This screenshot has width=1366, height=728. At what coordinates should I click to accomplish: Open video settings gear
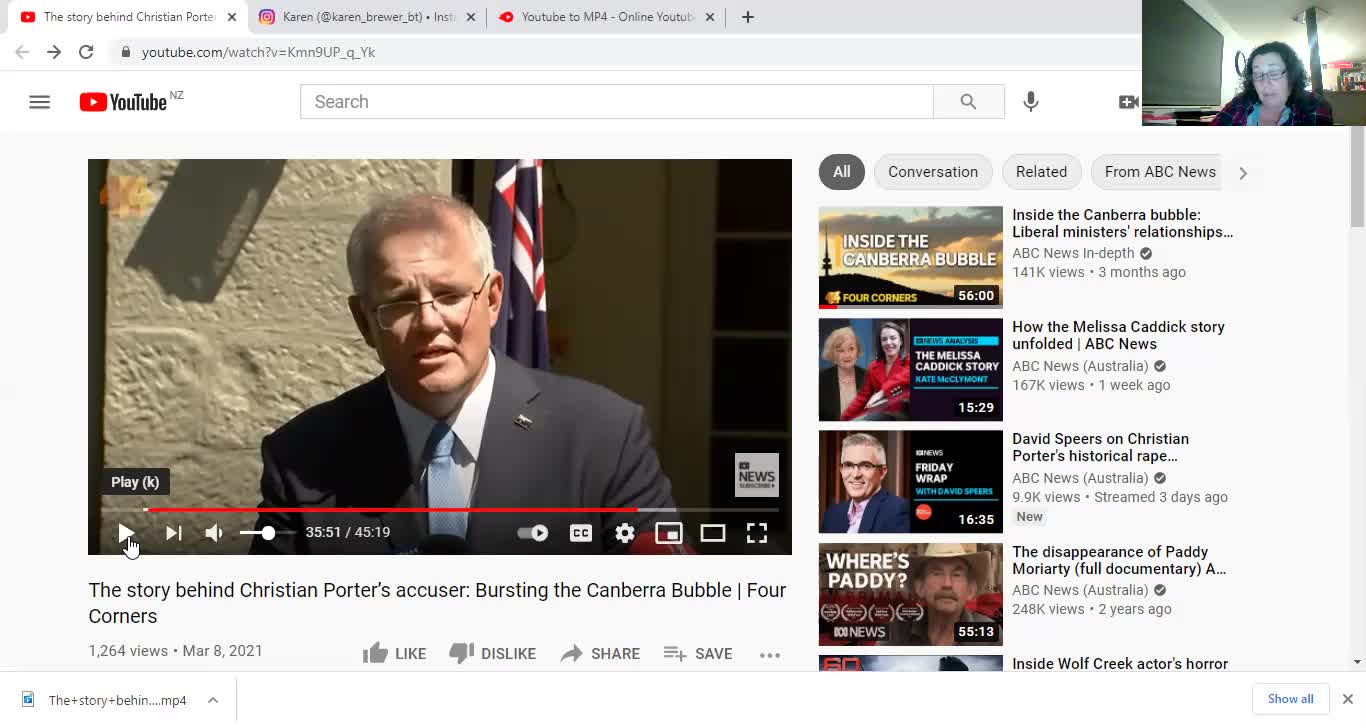tap(625, 533)
